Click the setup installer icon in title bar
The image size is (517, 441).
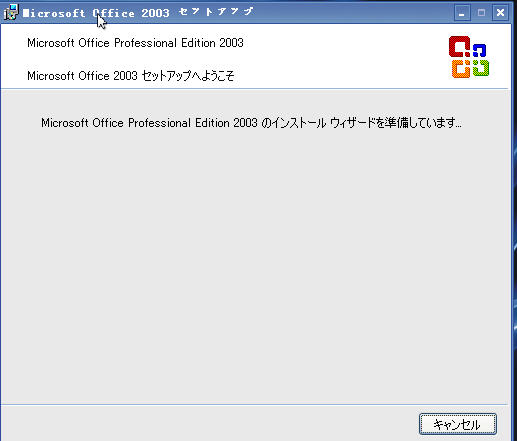tap(11, 12)
